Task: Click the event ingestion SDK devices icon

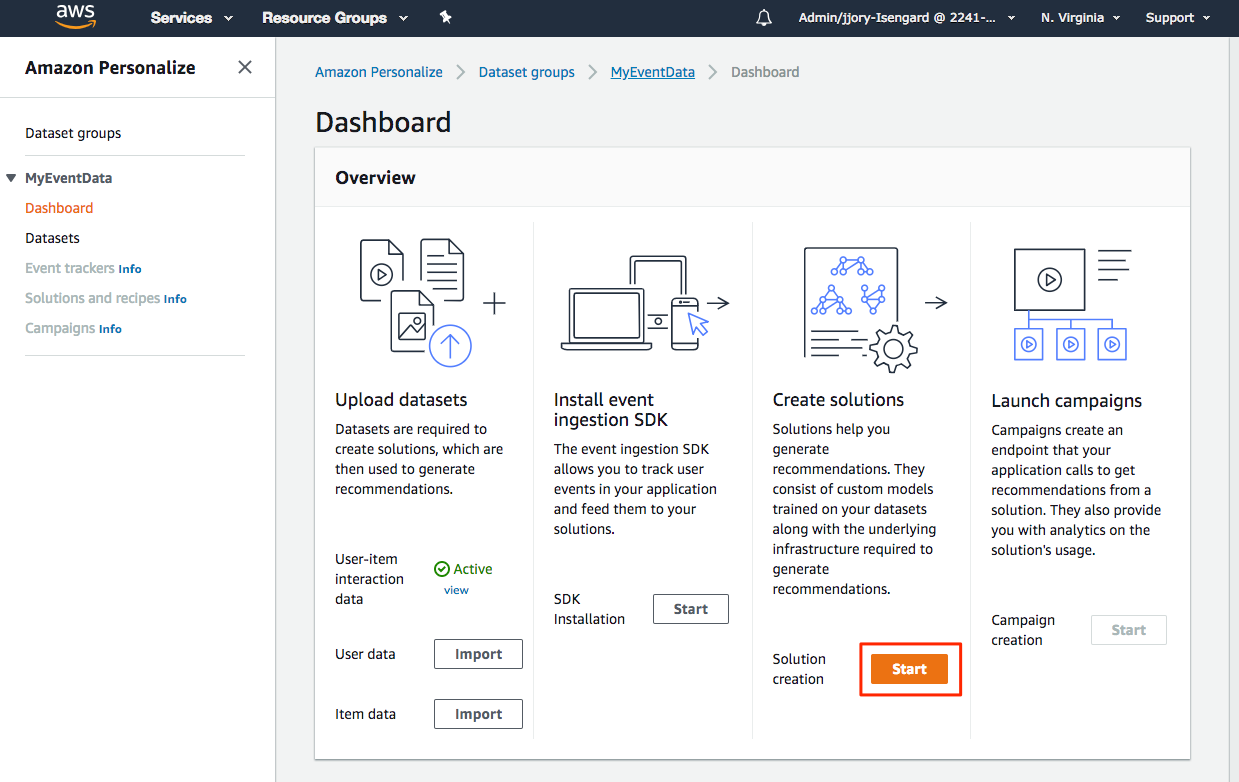Action: [638, 305]
